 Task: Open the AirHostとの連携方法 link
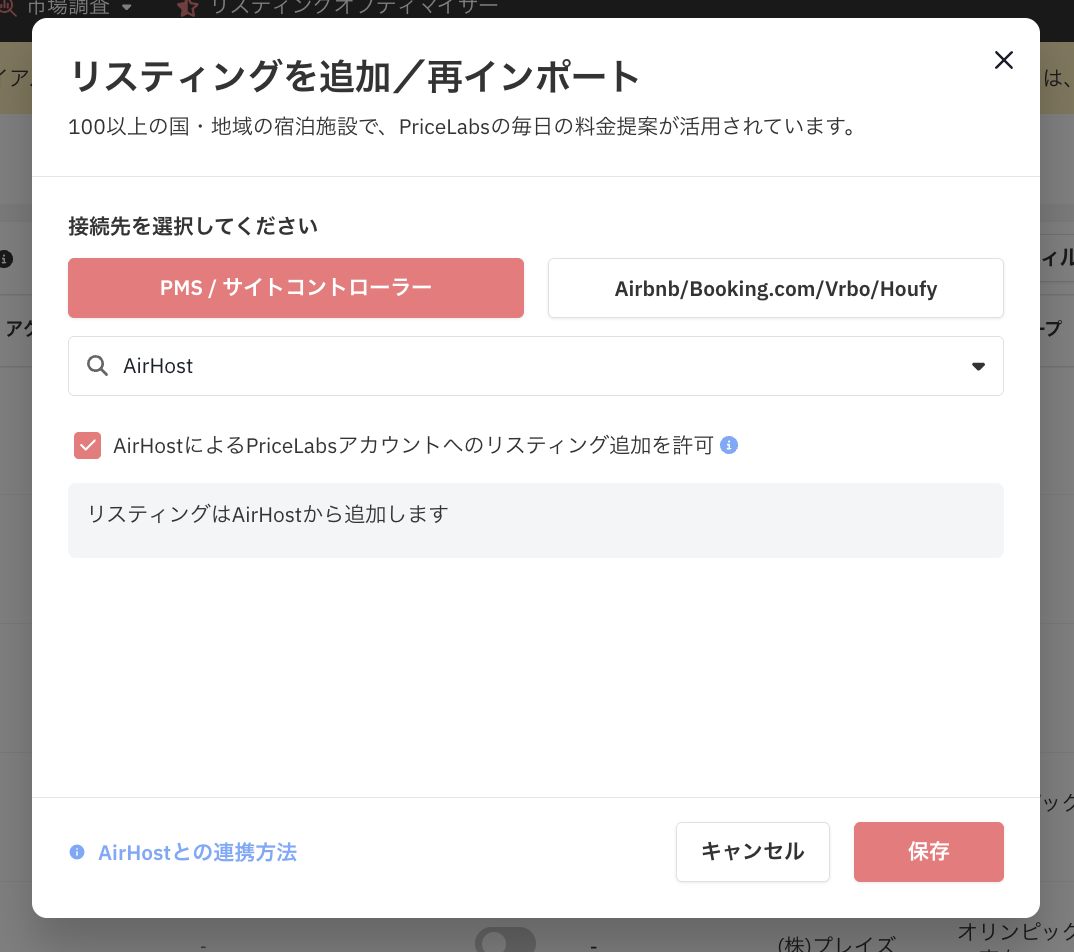point(197,853)
